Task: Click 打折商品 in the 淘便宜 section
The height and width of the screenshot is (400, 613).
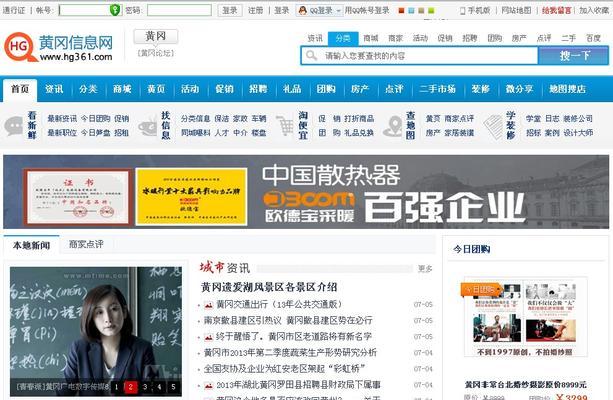Action: [359, 118]
